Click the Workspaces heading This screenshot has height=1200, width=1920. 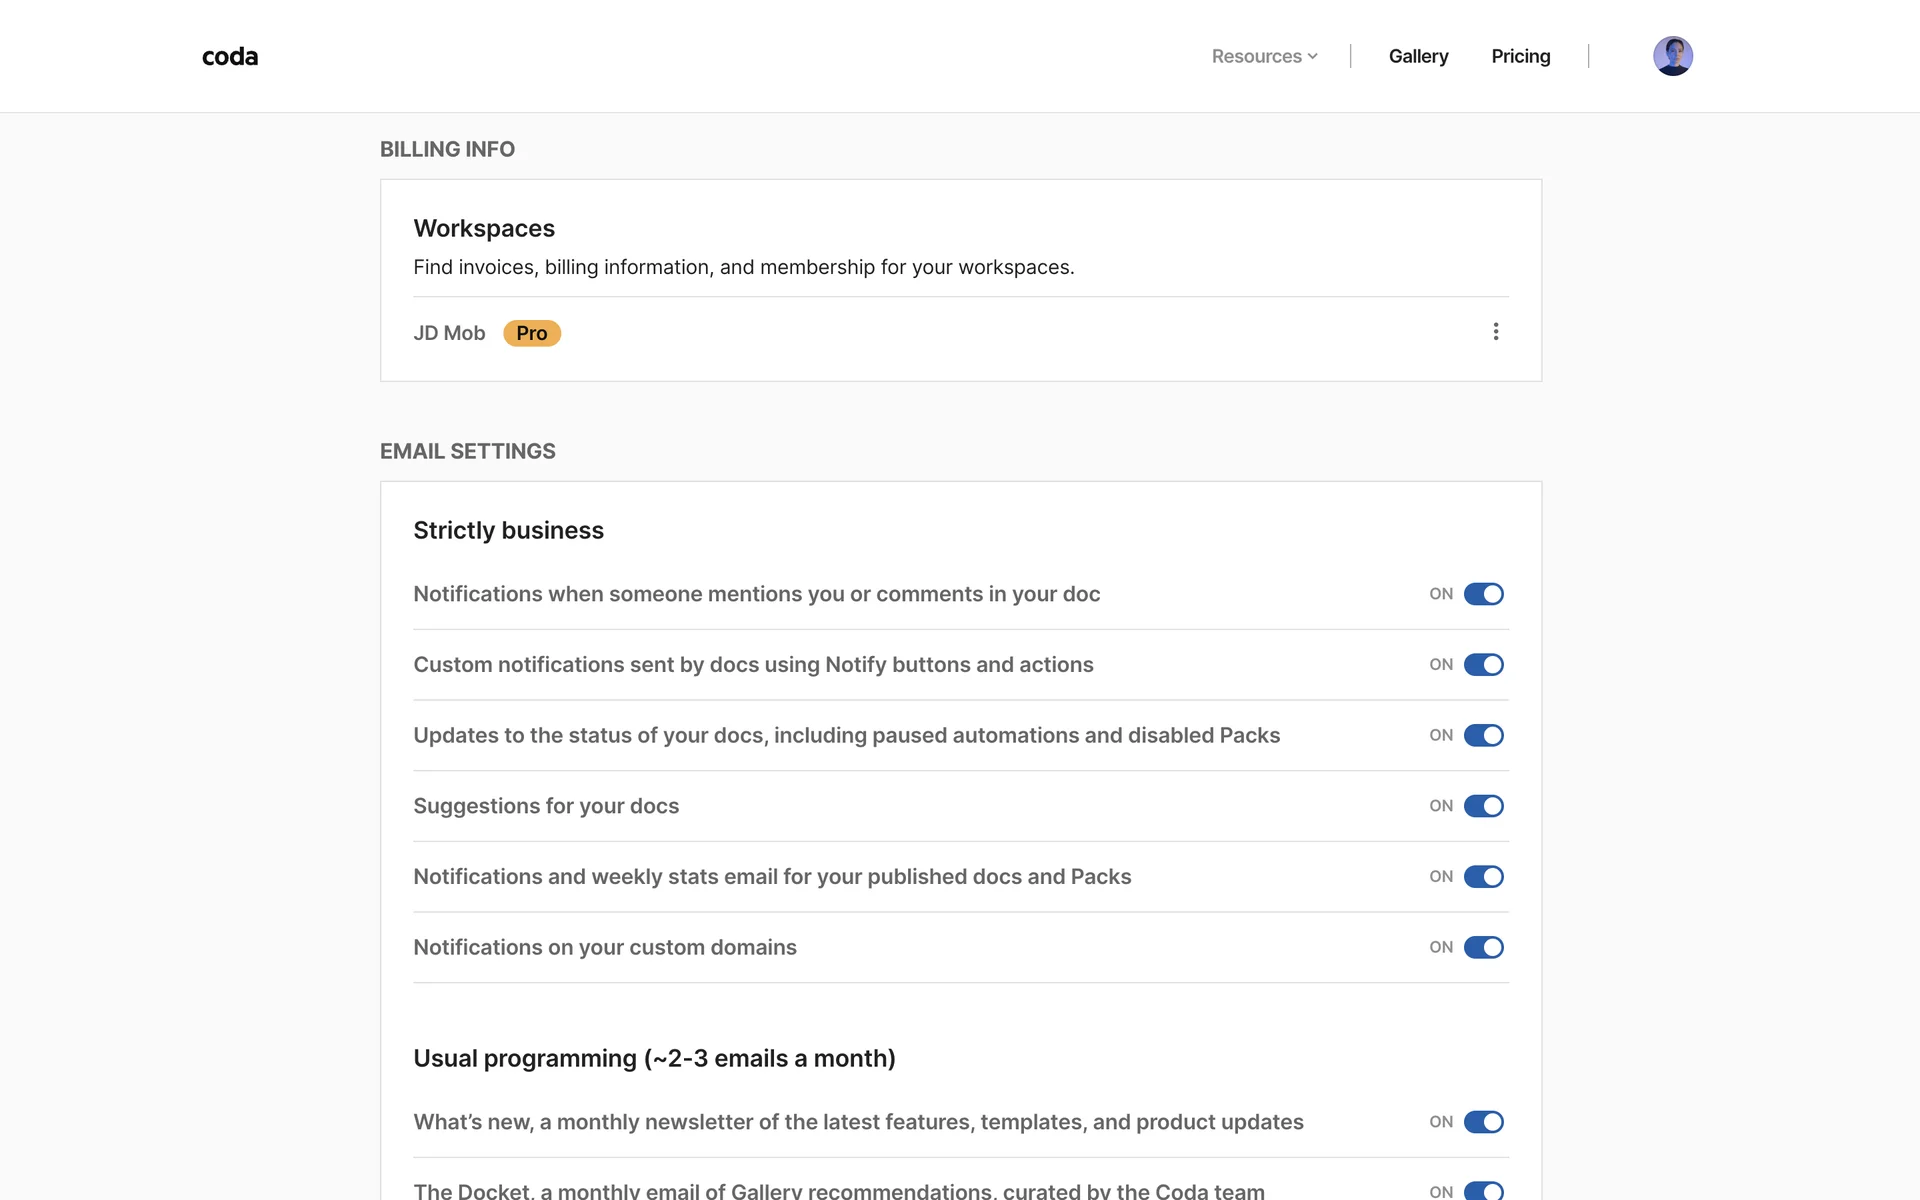tap(484, 229)
